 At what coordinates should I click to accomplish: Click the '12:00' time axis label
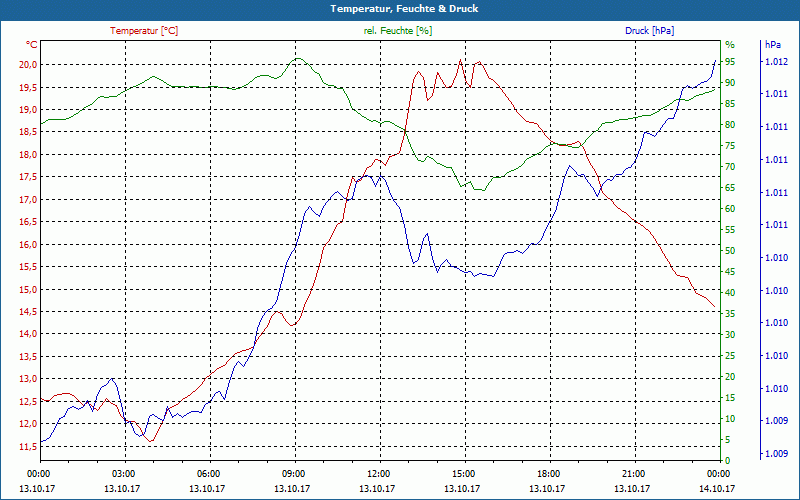tap(381, 474)
